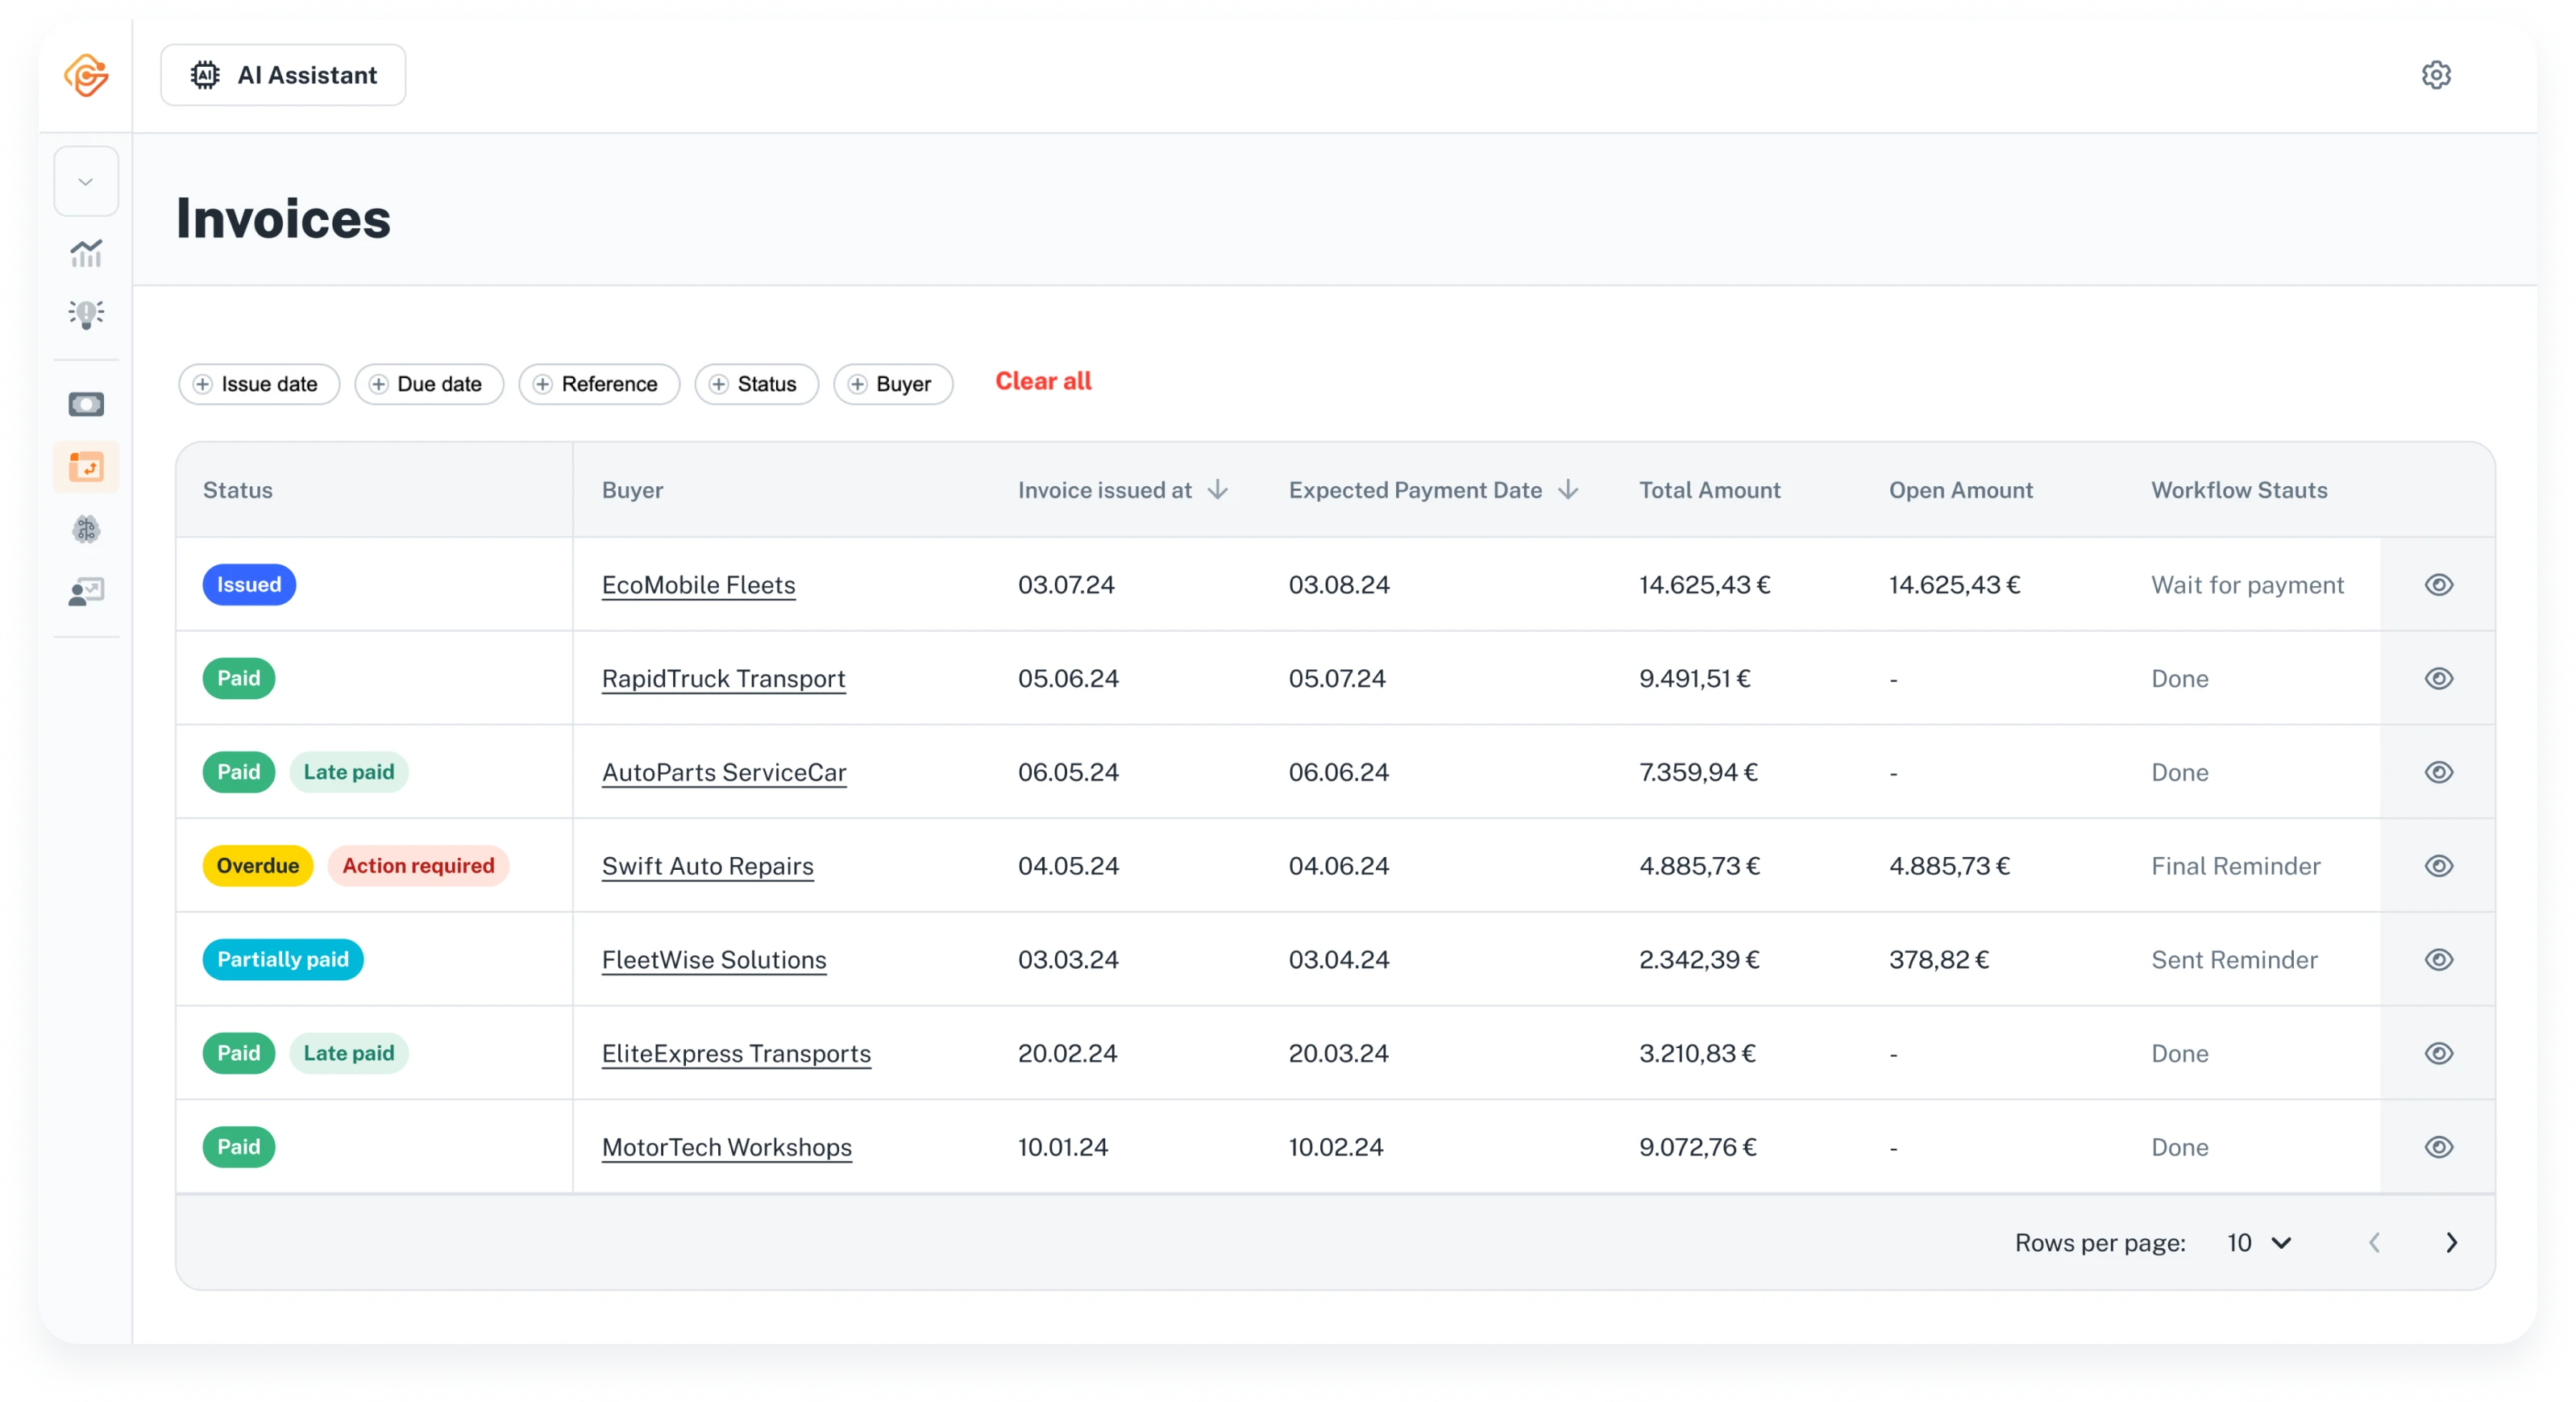
Task: Open the cash payments sidebar icon
Action: tap(86, 404)
